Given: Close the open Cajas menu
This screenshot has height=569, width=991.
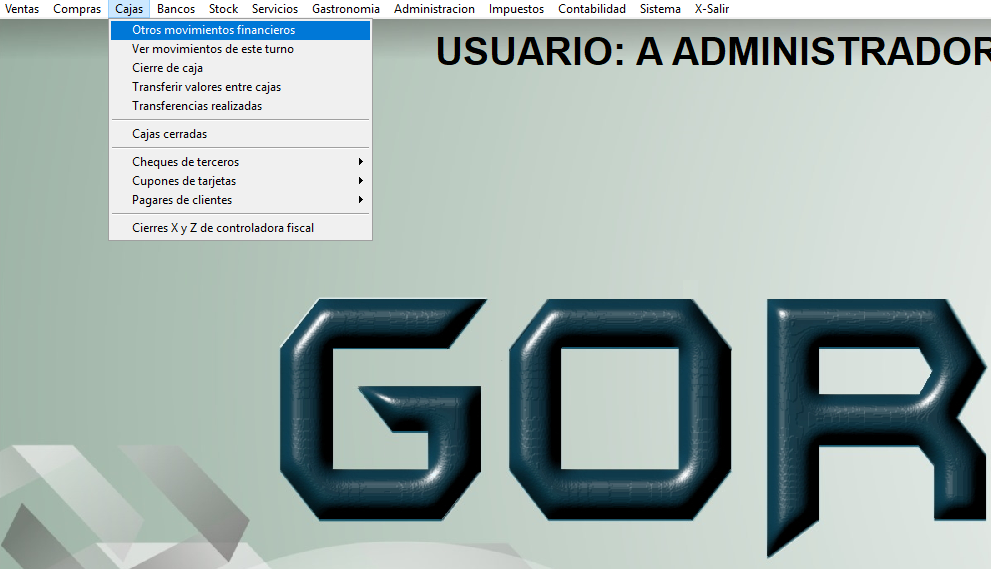Looking at the screenshot, I should [129, 9].
